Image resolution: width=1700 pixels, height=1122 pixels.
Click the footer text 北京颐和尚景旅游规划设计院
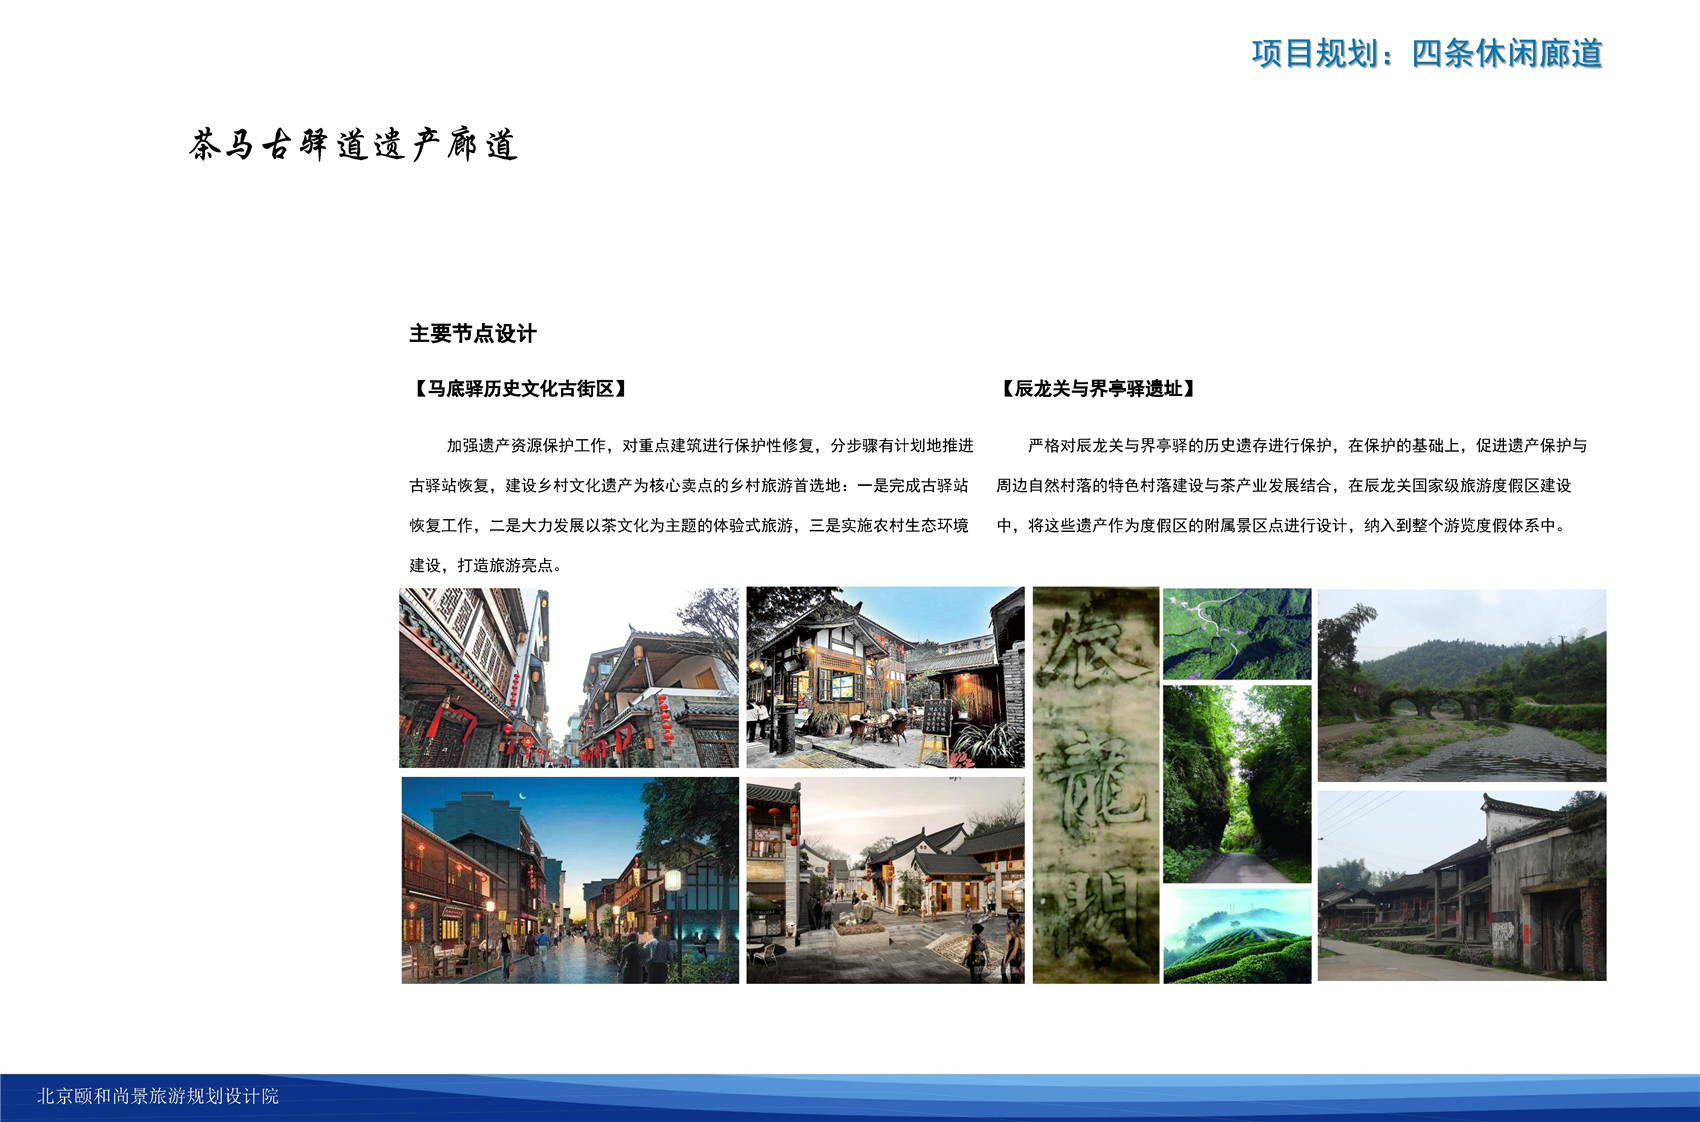click(158, 1096)
